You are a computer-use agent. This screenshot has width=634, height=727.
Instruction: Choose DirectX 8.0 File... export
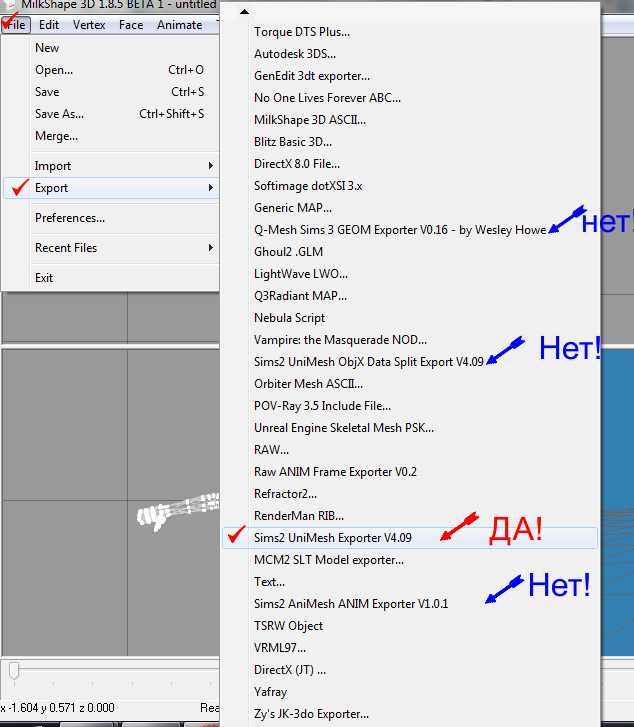[x=410, y=164]
